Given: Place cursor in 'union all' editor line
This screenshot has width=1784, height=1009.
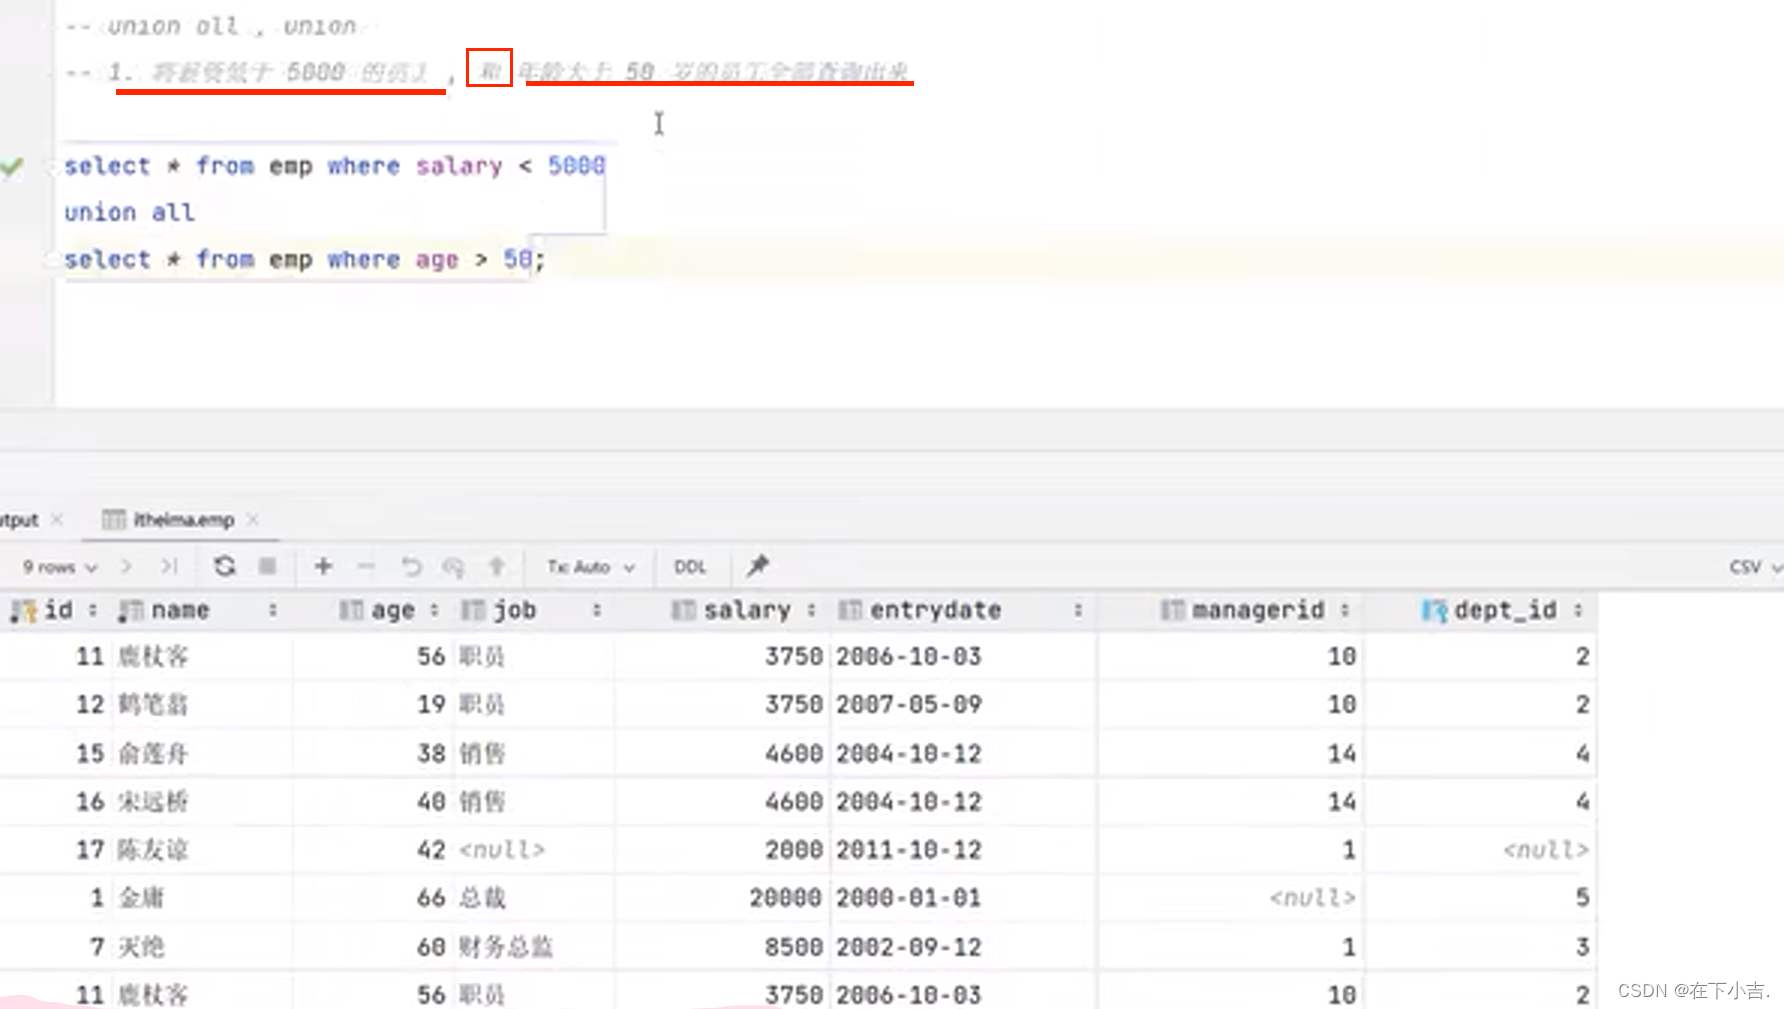Looking at the screenshot, I should (x=130, y=212).
